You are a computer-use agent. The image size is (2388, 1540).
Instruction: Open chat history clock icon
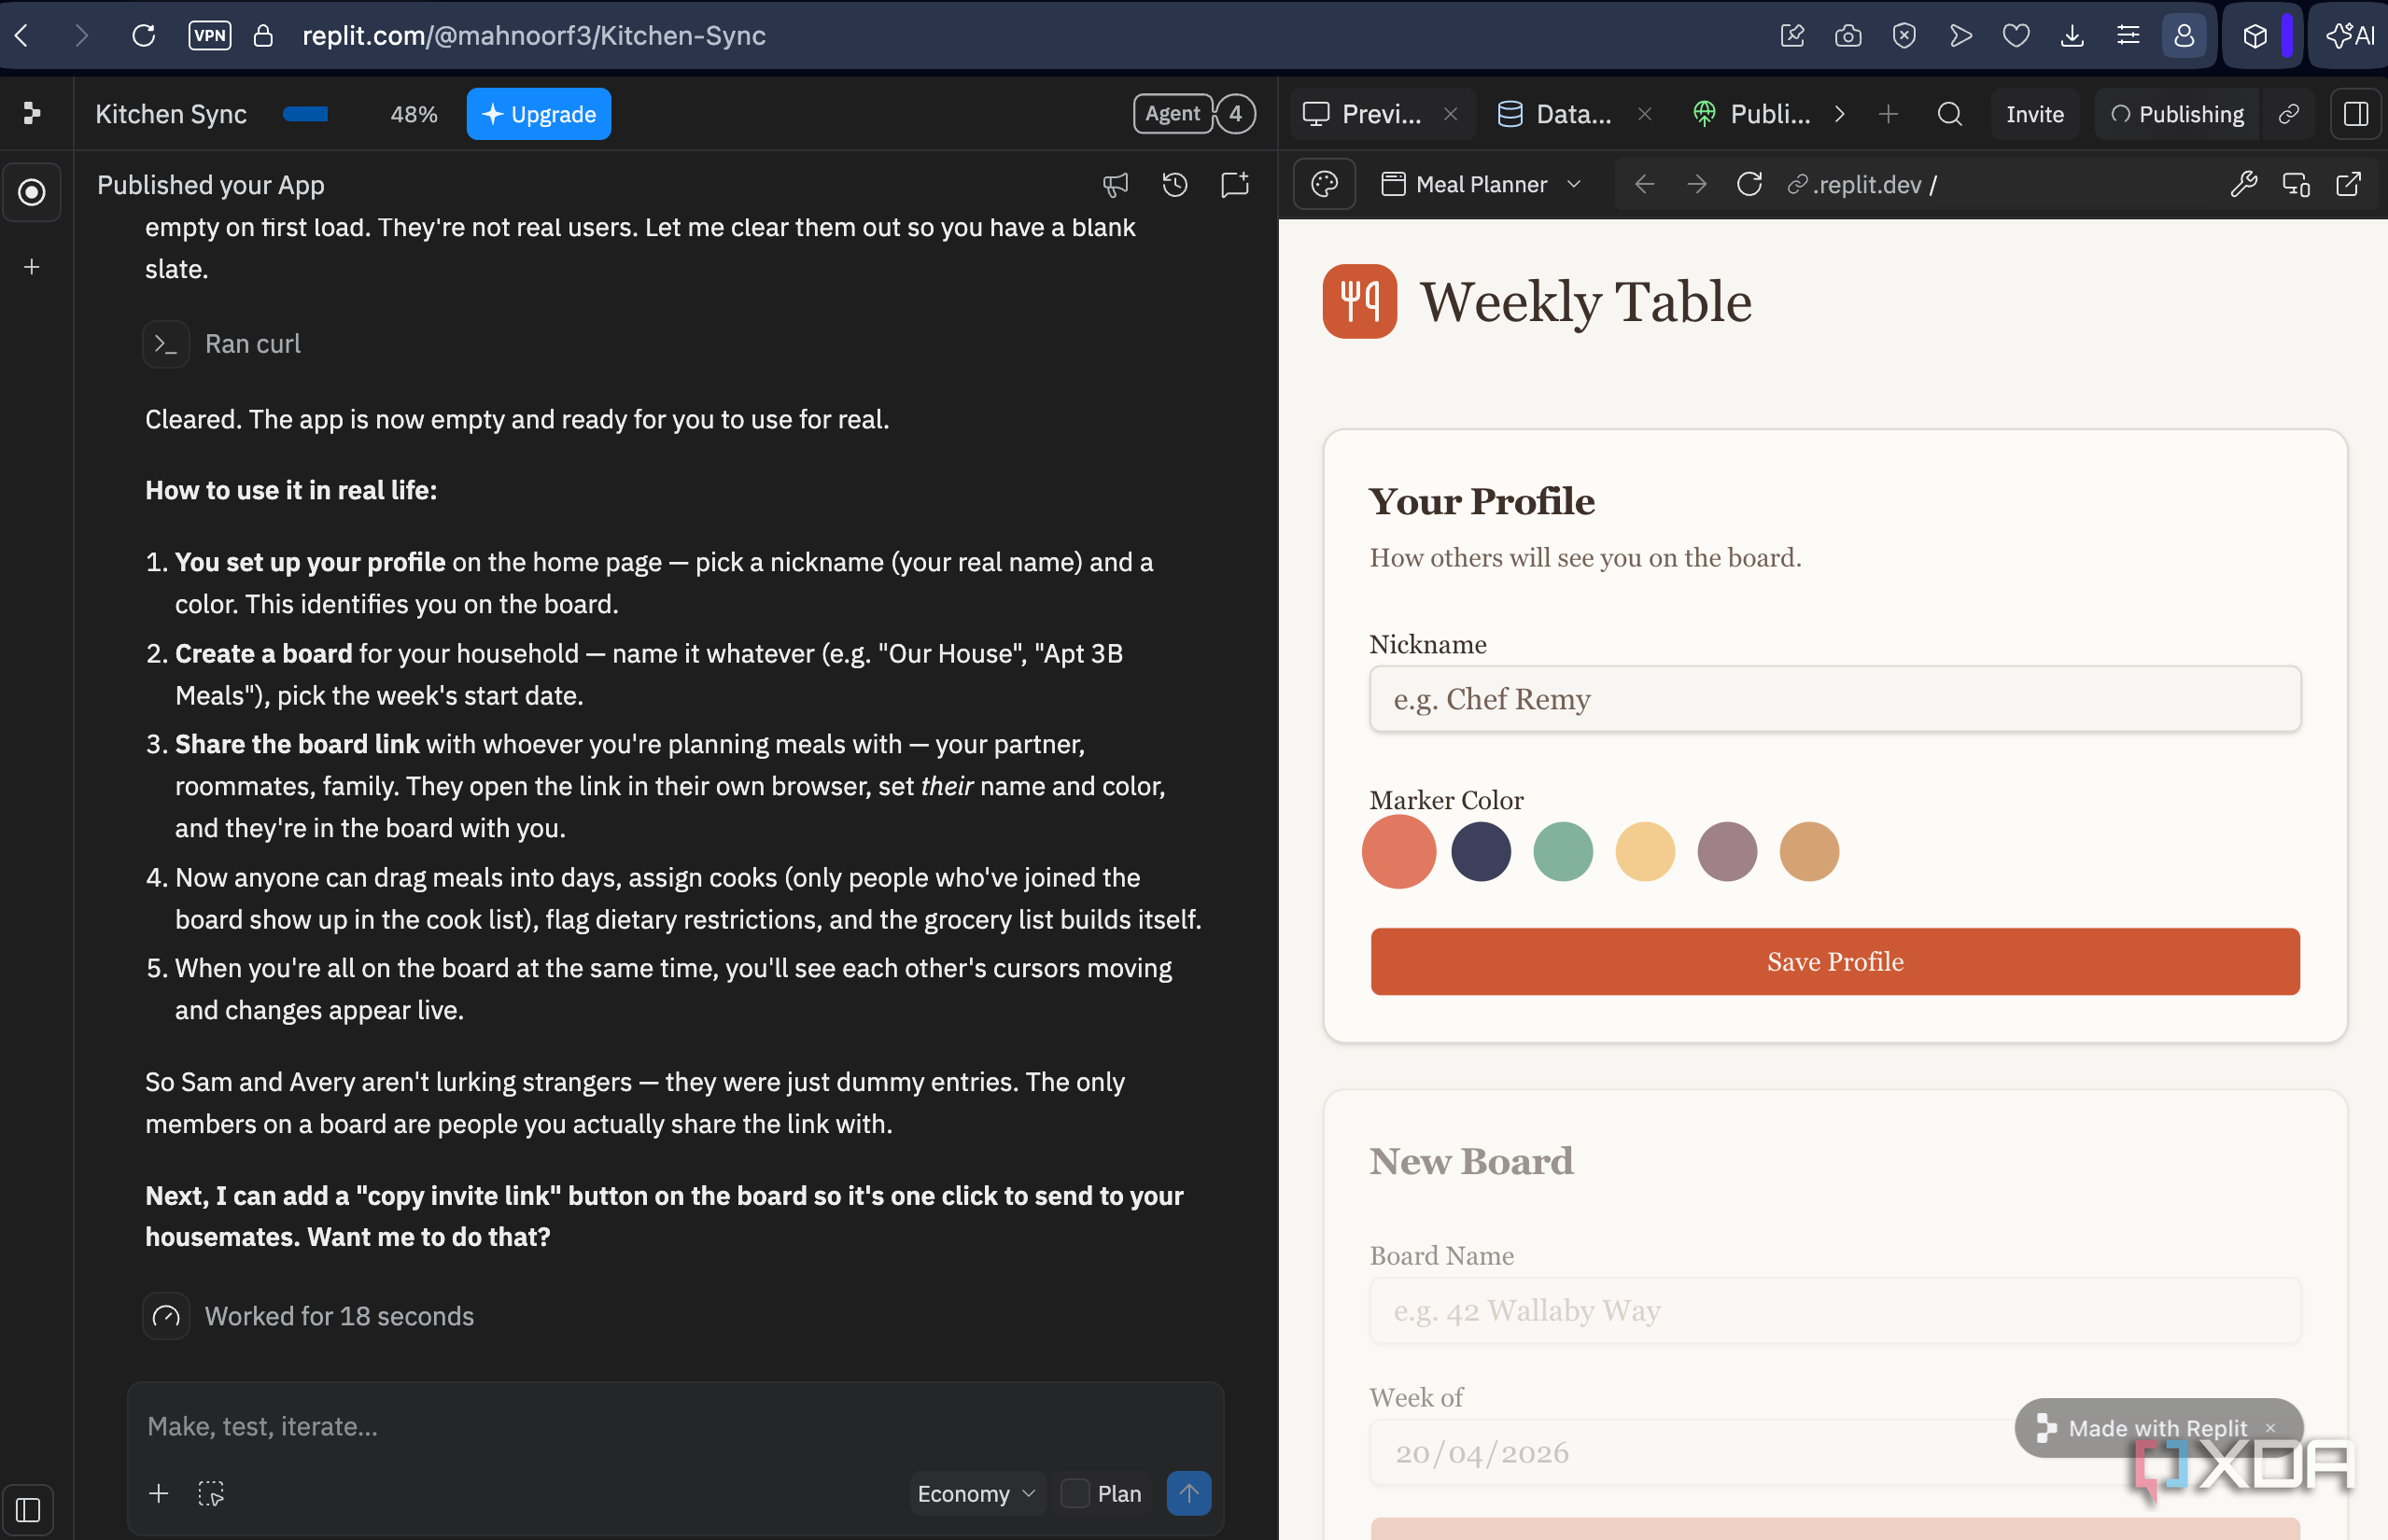point(1175,185)
